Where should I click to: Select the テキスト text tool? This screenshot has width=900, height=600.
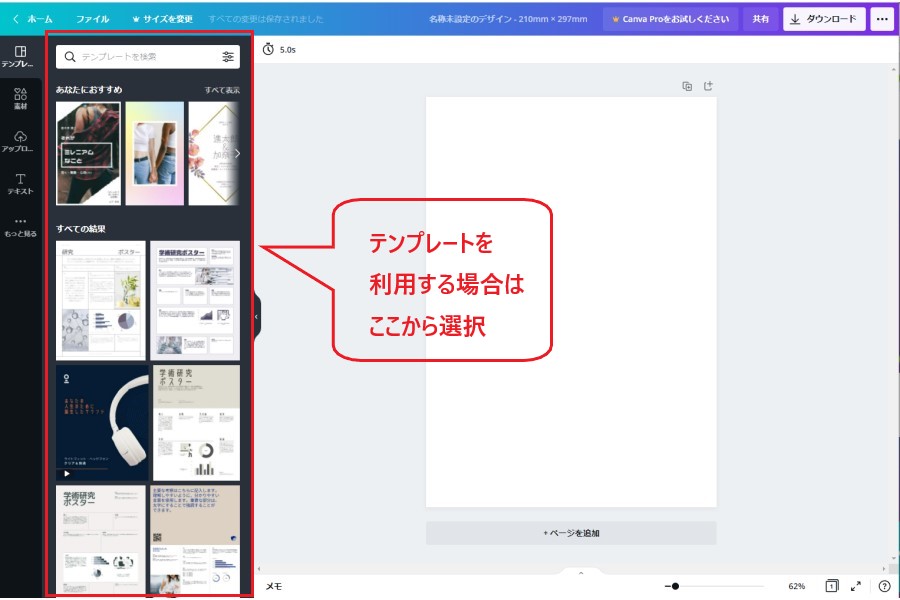point(20,183)
